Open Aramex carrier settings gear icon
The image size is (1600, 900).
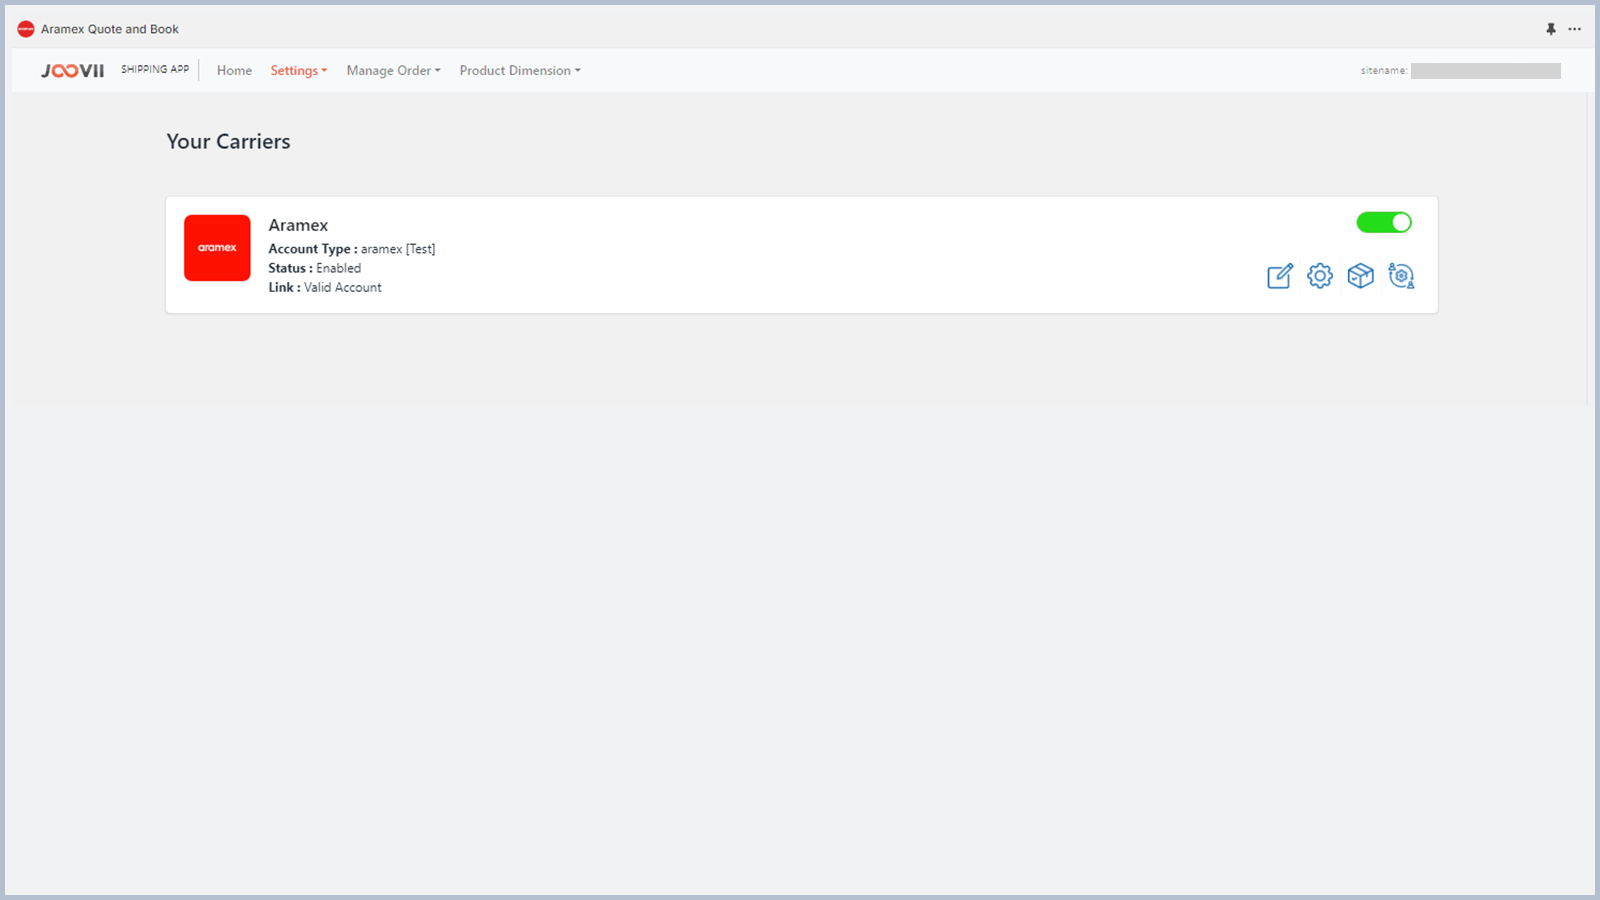tap(1320, 276)
